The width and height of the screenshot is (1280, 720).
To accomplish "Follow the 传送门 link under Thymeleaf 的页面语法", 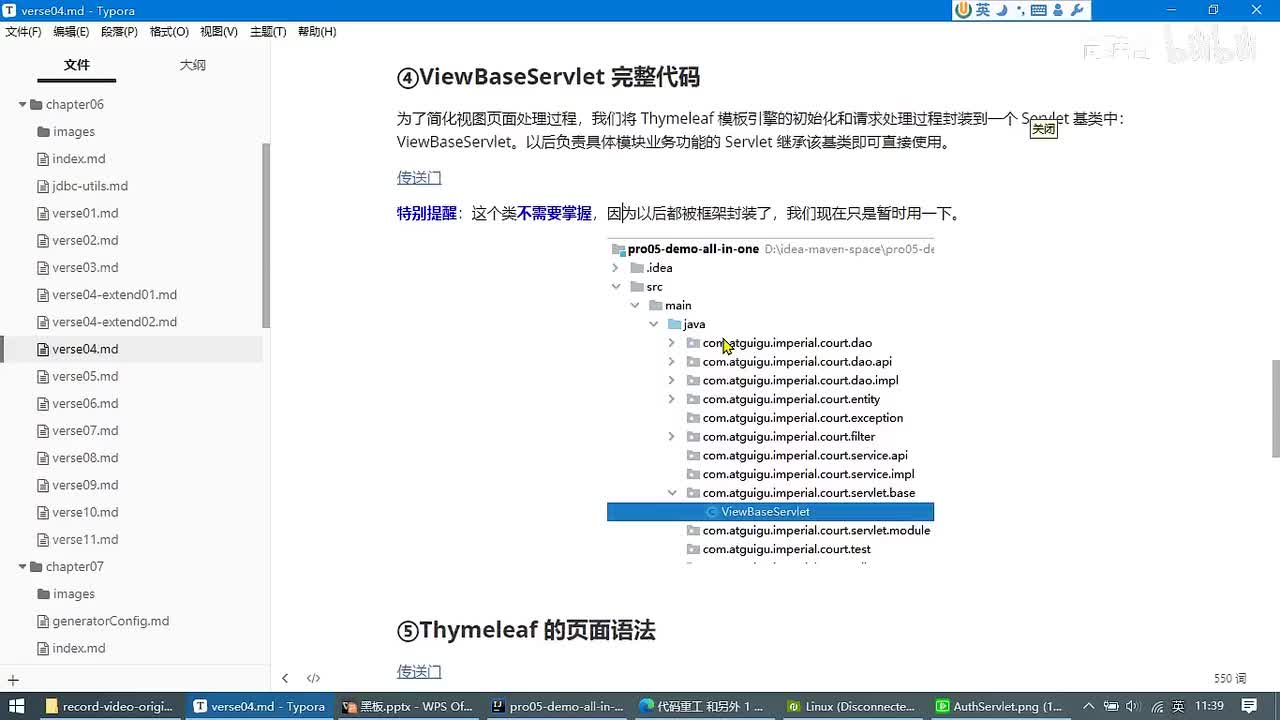I will (419, 671).
